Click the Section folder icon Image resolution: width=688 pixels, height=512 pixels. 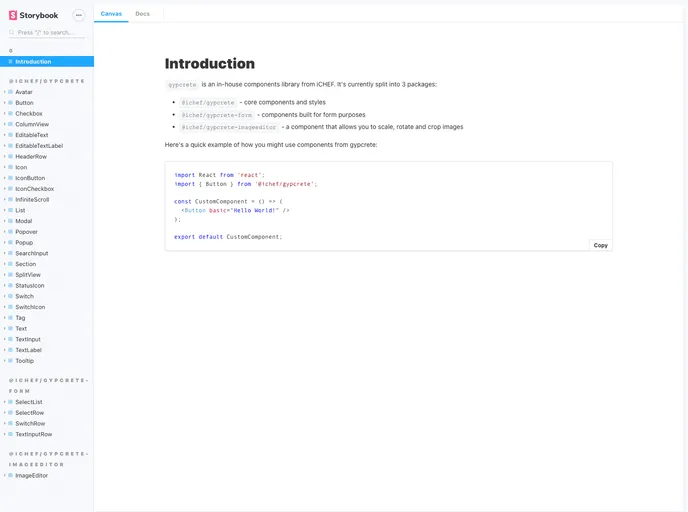pyautogui.click(x=11, y=264)
